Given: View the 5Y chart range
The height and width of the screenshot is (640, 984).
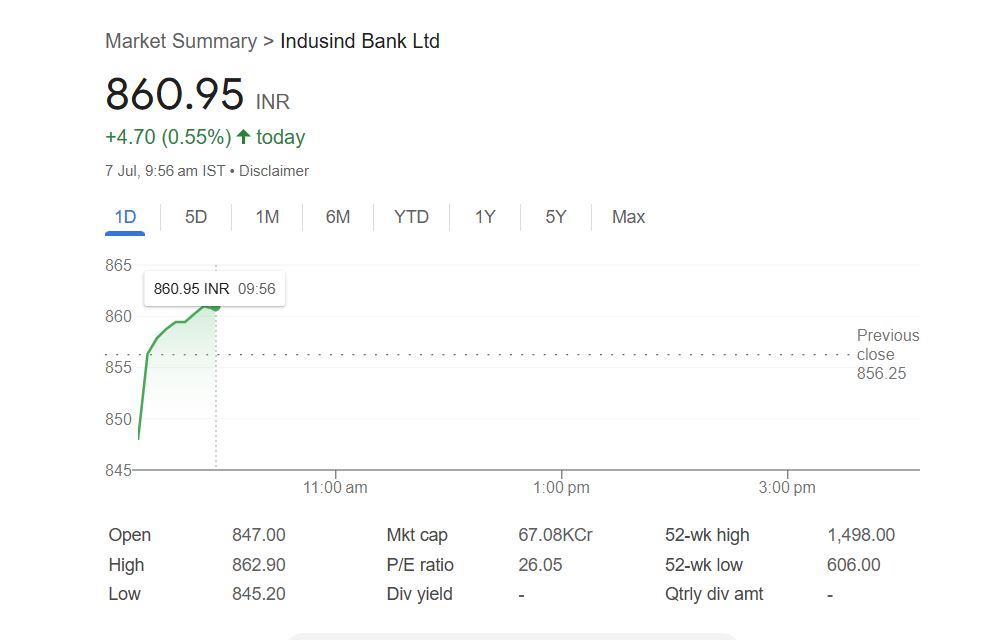Looking at the screenshot, I should point(556,217).
